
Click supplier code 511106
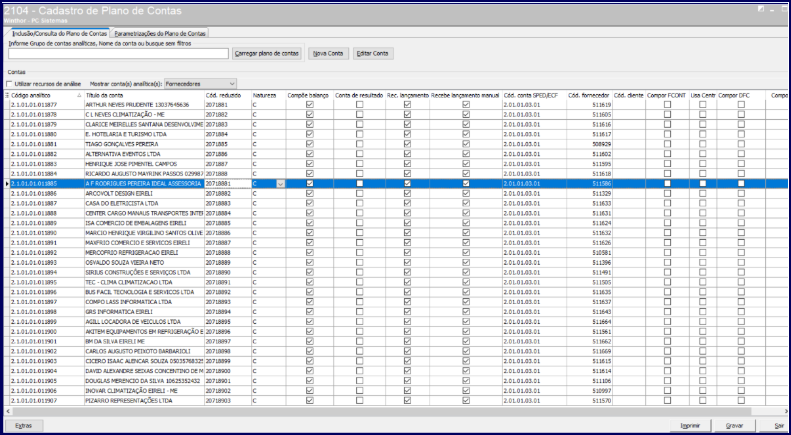coord(589,381)
